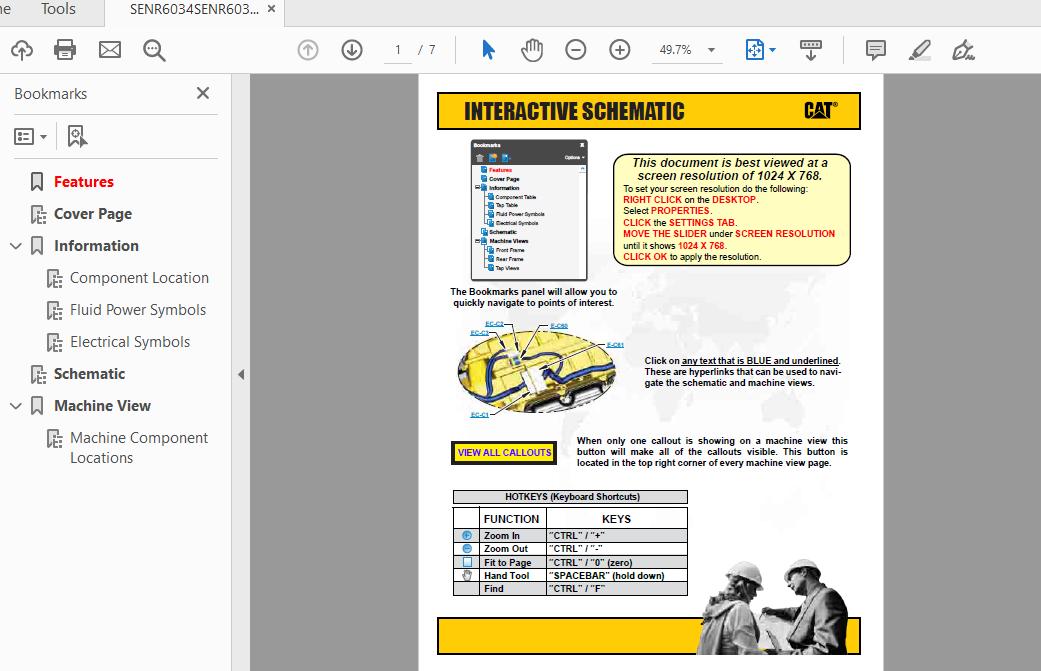Close the Bookmarks panel
This screenshot has height=671, width=1041.
click(x=203, y=93)
